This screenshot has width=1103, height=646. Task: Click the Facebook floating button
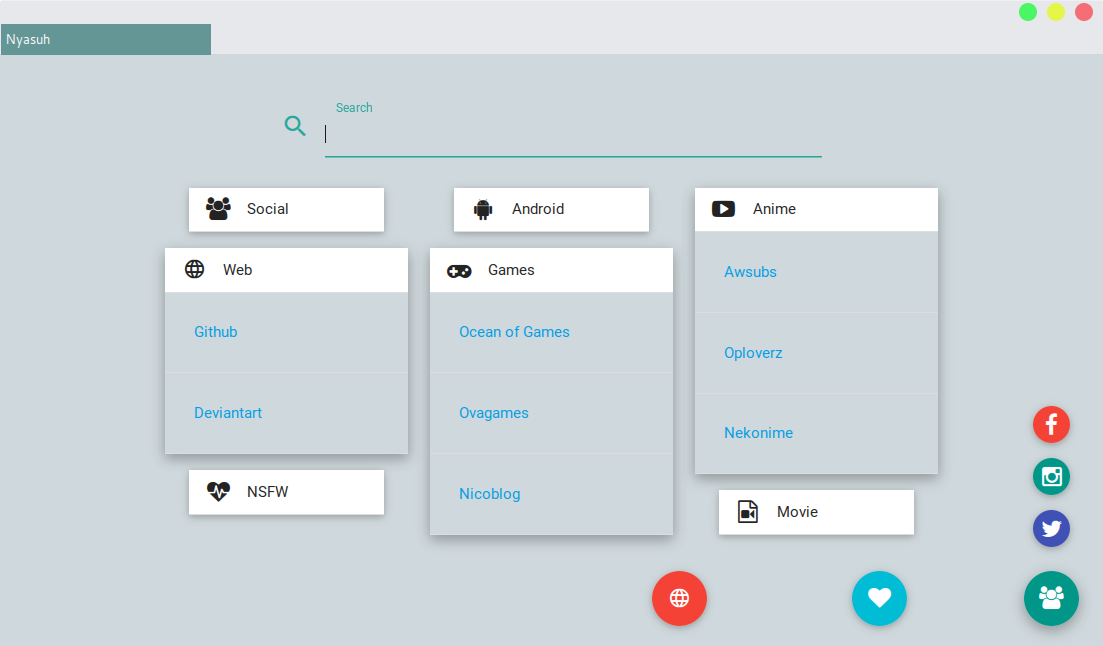tap(1051, 425)
